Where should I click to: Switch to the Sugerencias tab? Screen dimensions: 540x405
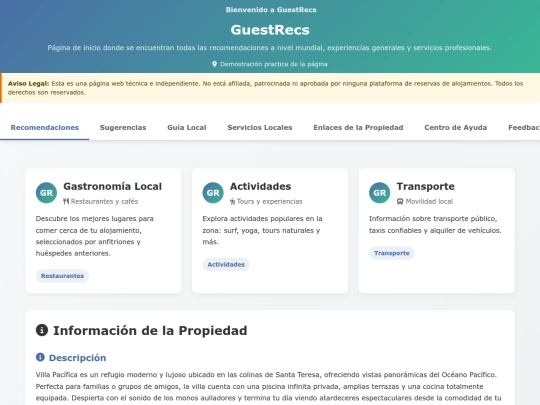[x=123, y=127]
